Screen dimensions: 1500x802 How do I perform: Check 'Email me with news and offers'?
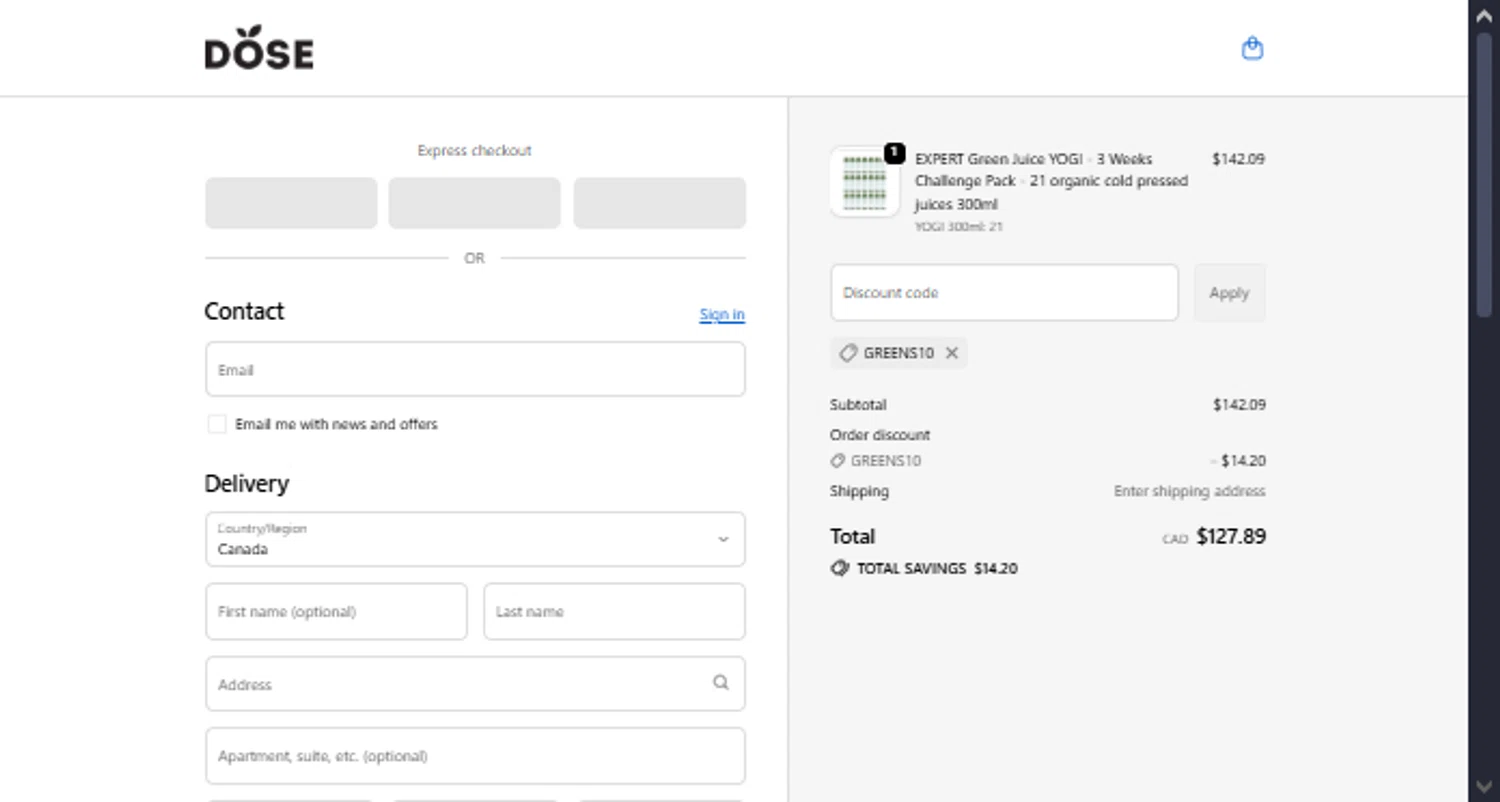[x=217, y=424]
